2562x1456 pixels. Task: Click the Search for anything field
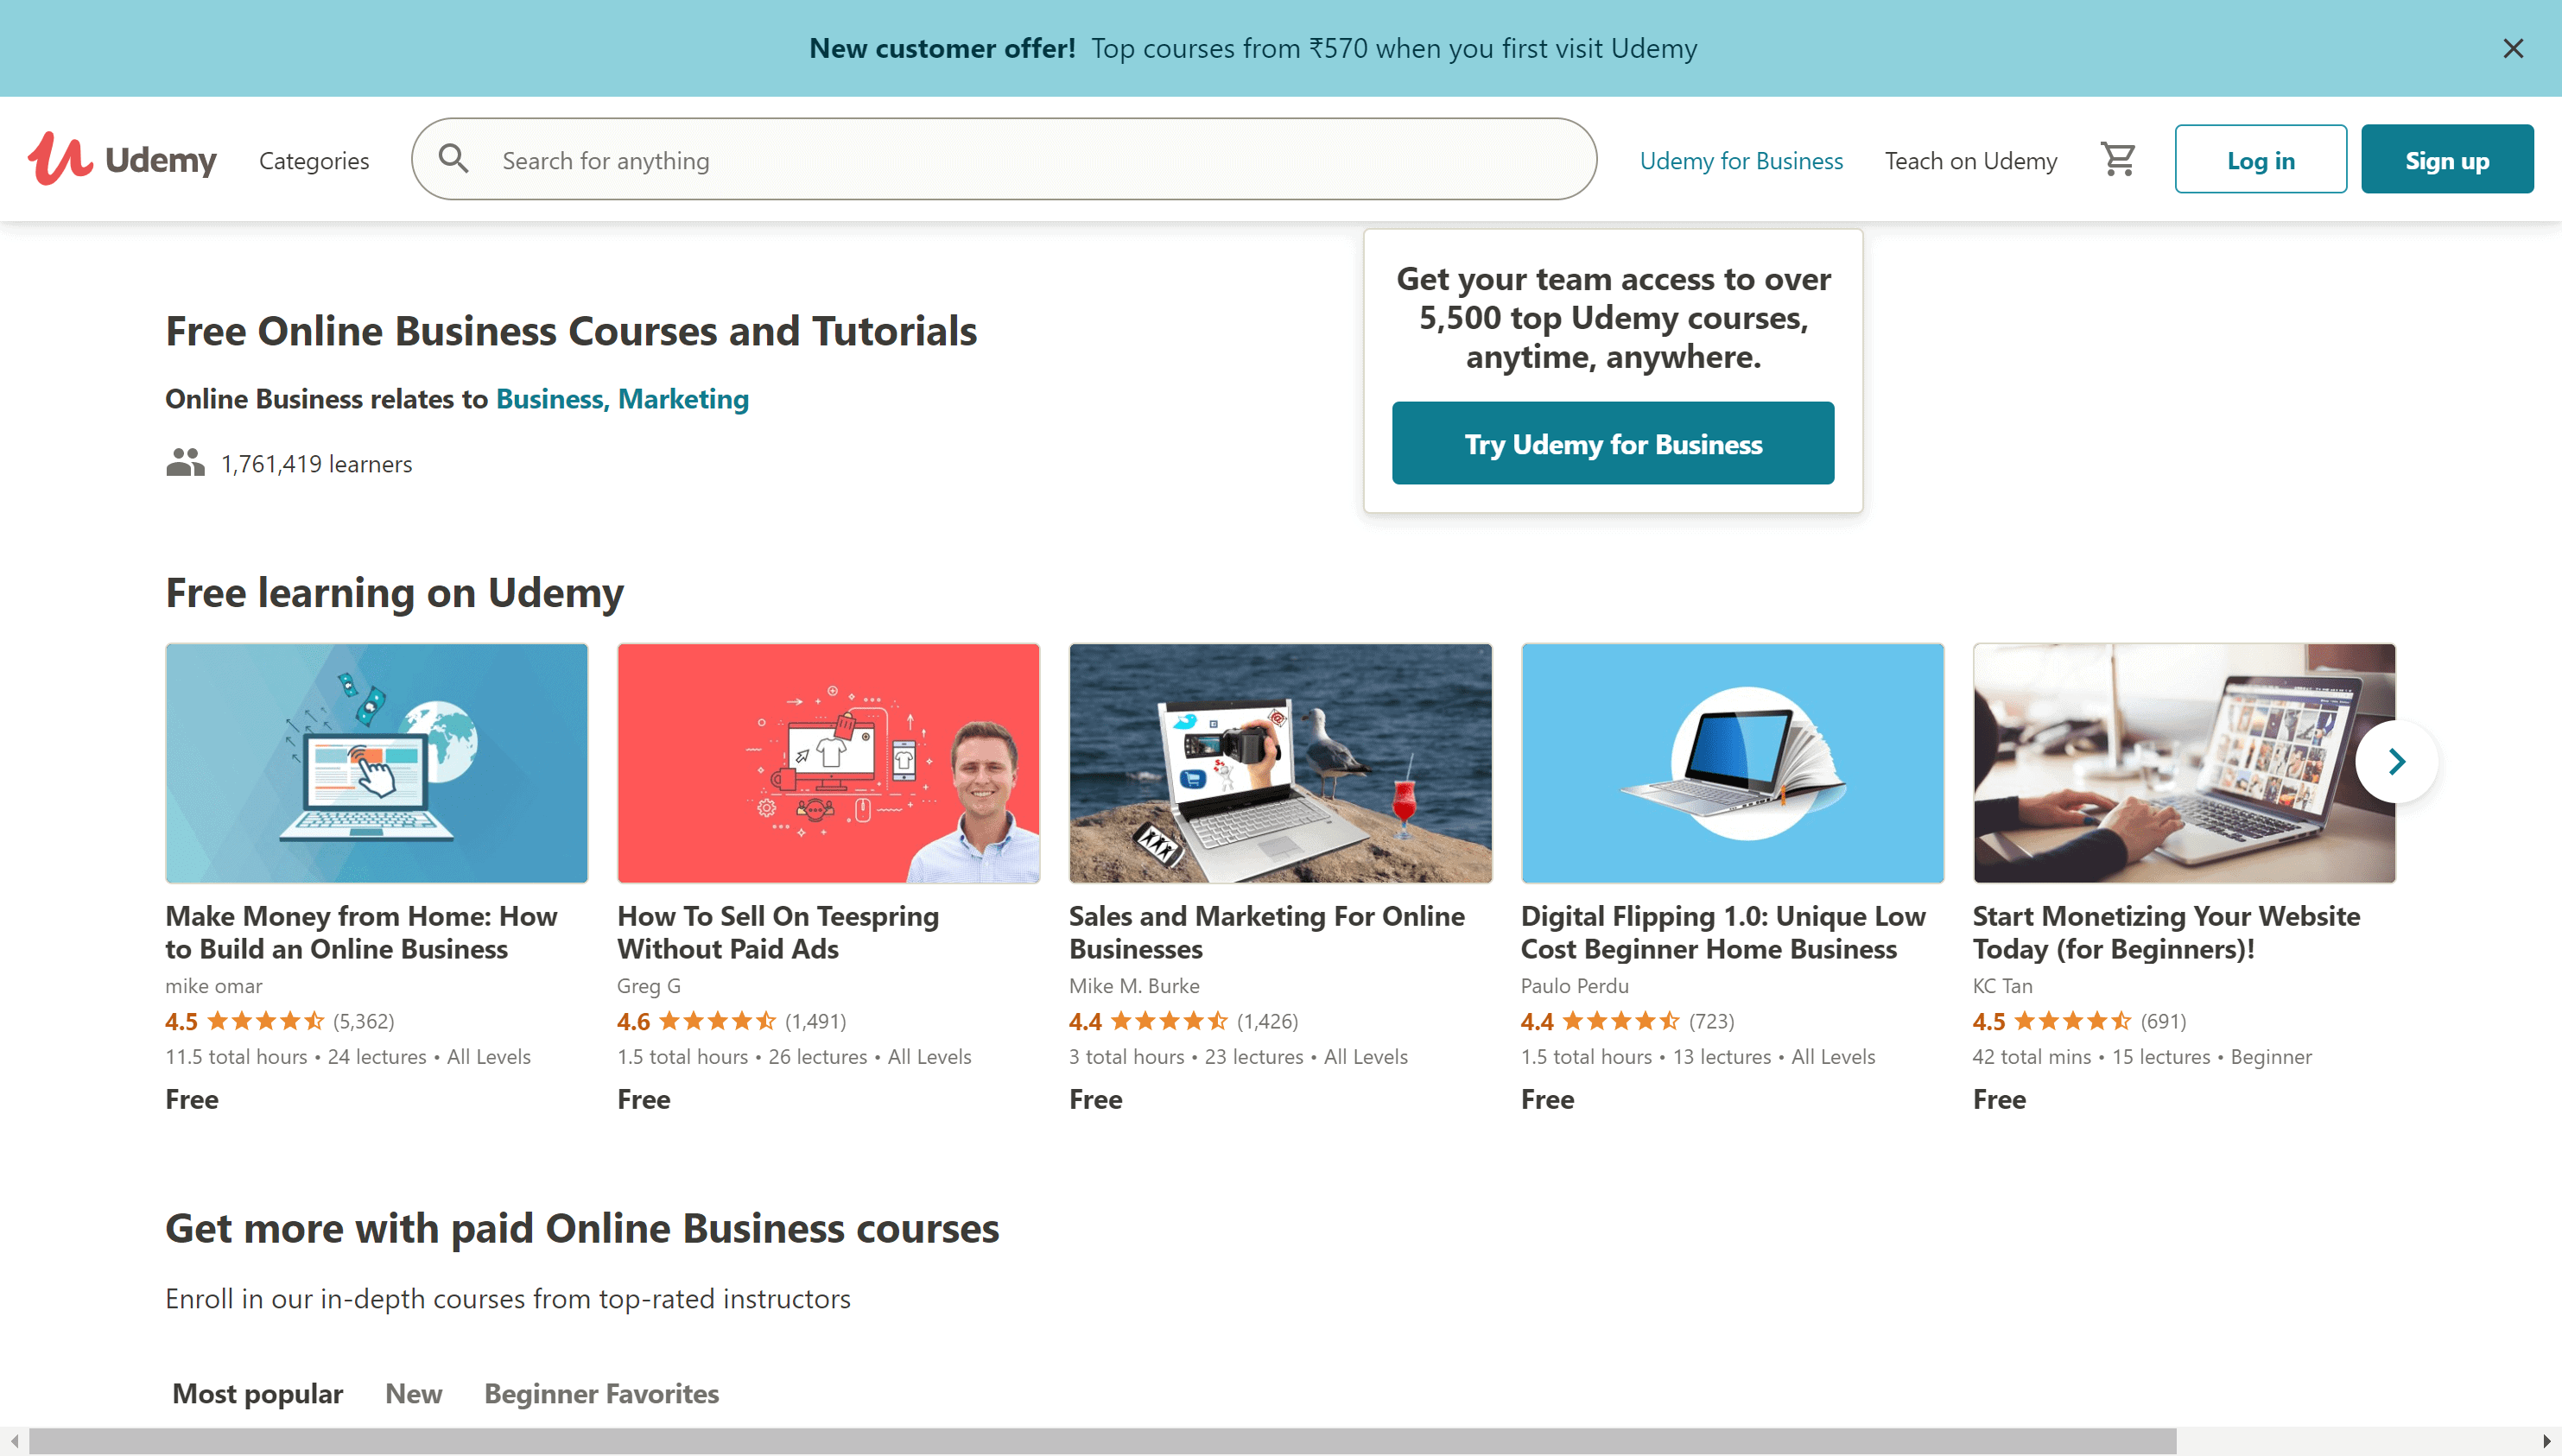1004,159
